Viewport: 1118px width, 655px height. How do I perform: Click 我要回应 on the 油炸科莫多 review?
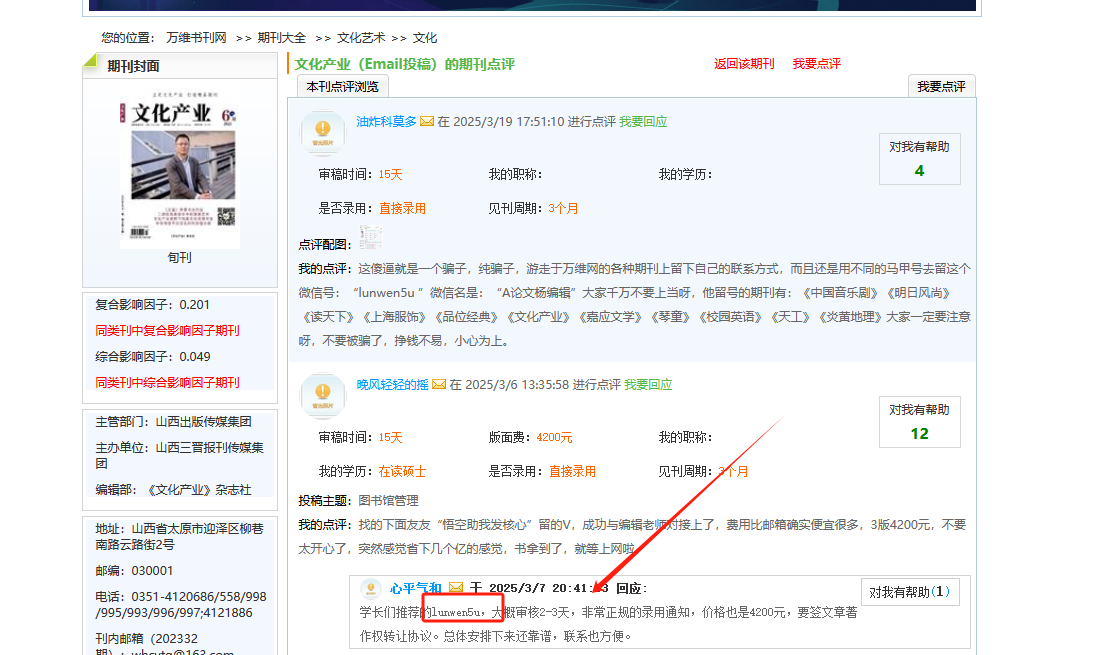tap(643, 122)
